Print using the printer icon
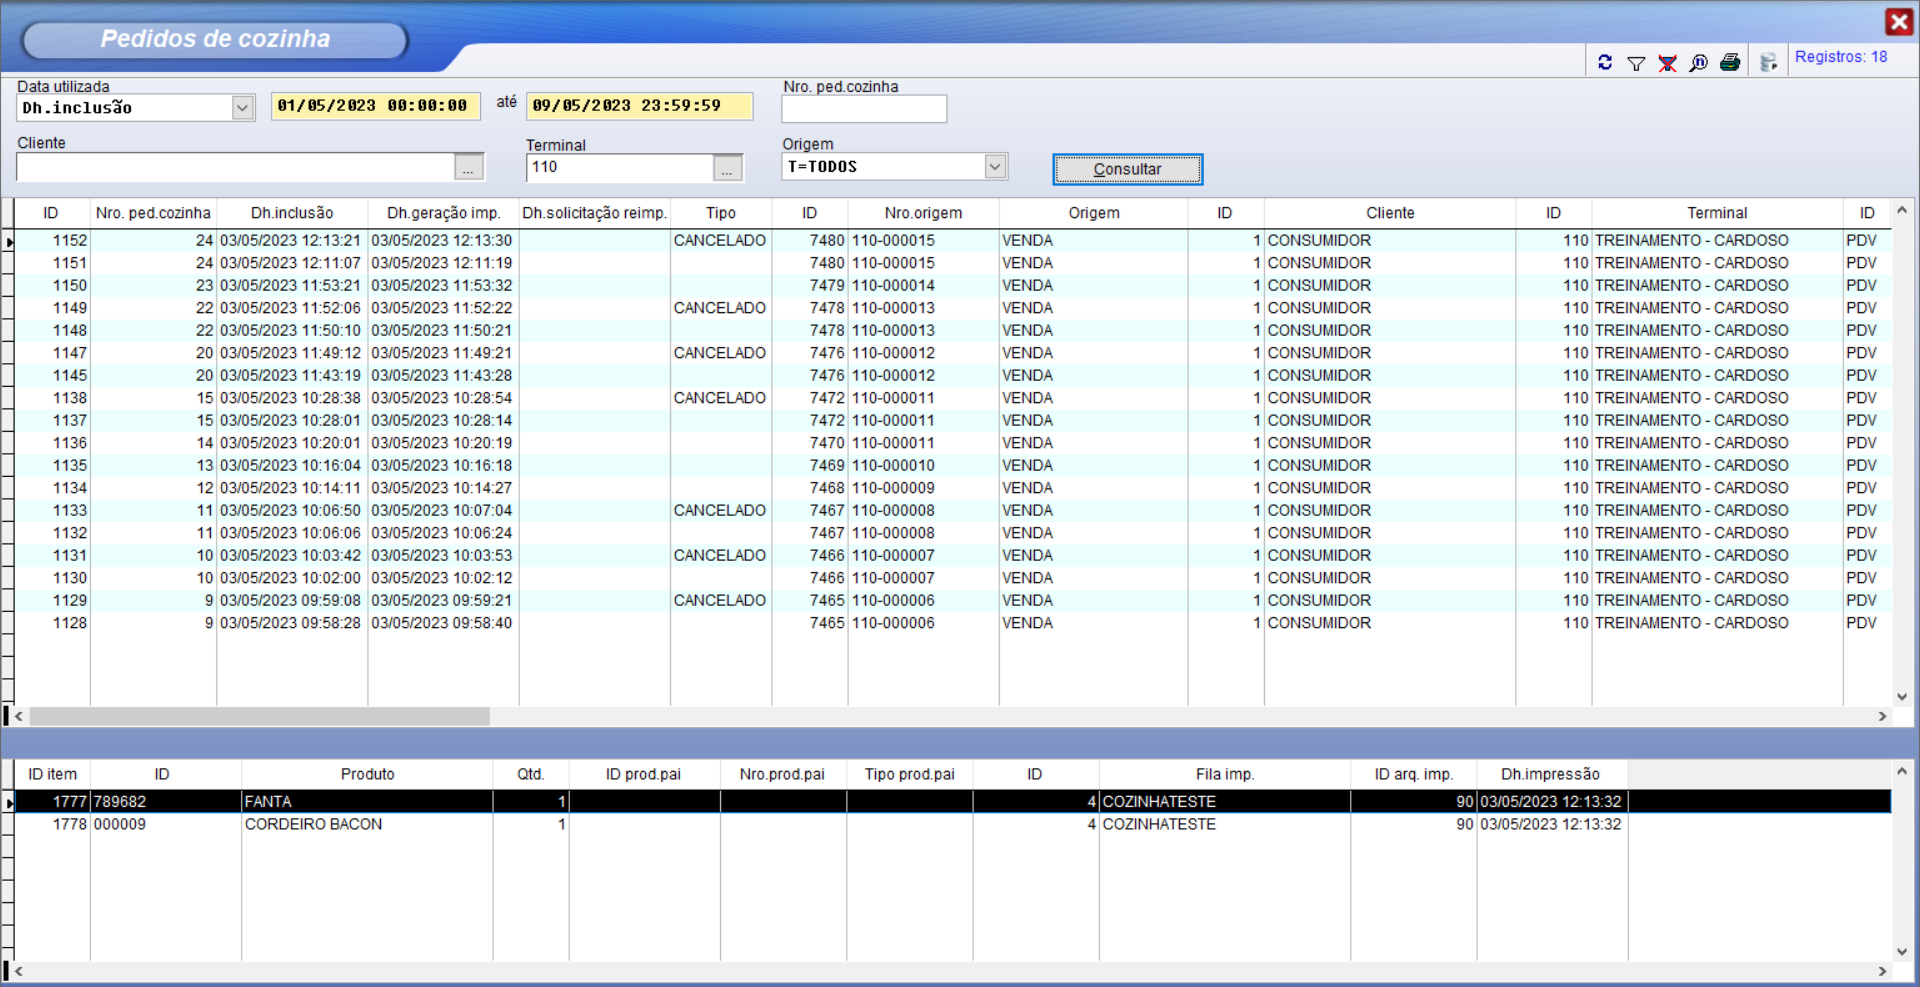The image size is (1920, 987). [x=1730, y=63]
